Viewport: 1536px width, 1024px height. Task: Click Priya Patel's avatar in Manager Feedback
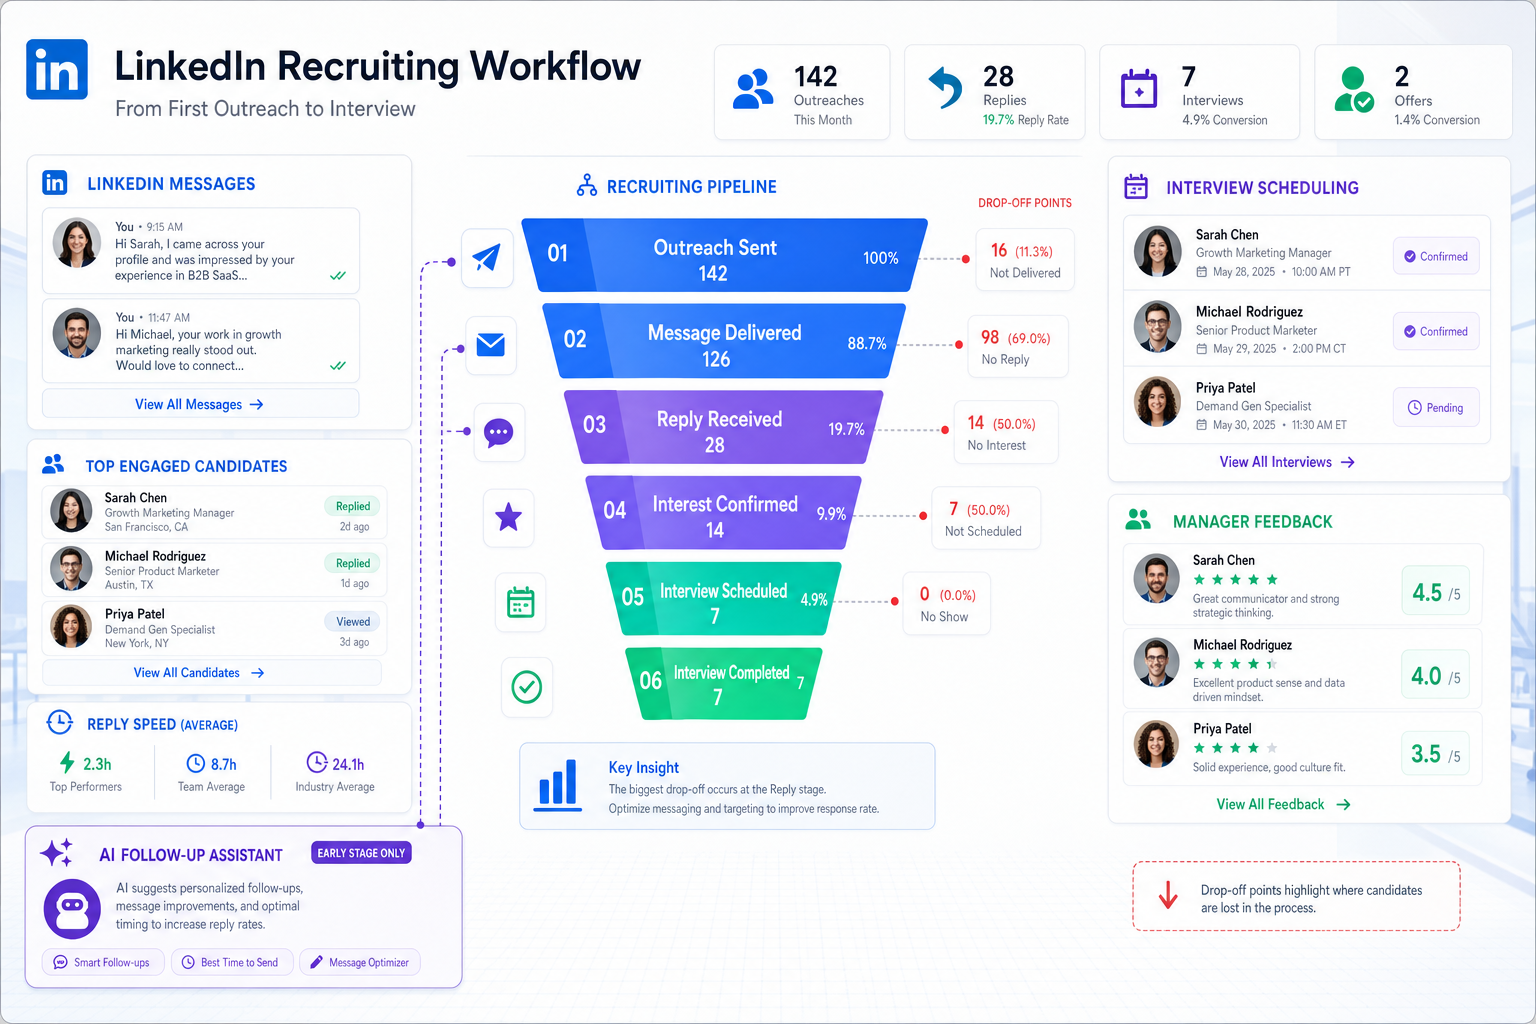pyautogui.click(x=1156, y=745)
